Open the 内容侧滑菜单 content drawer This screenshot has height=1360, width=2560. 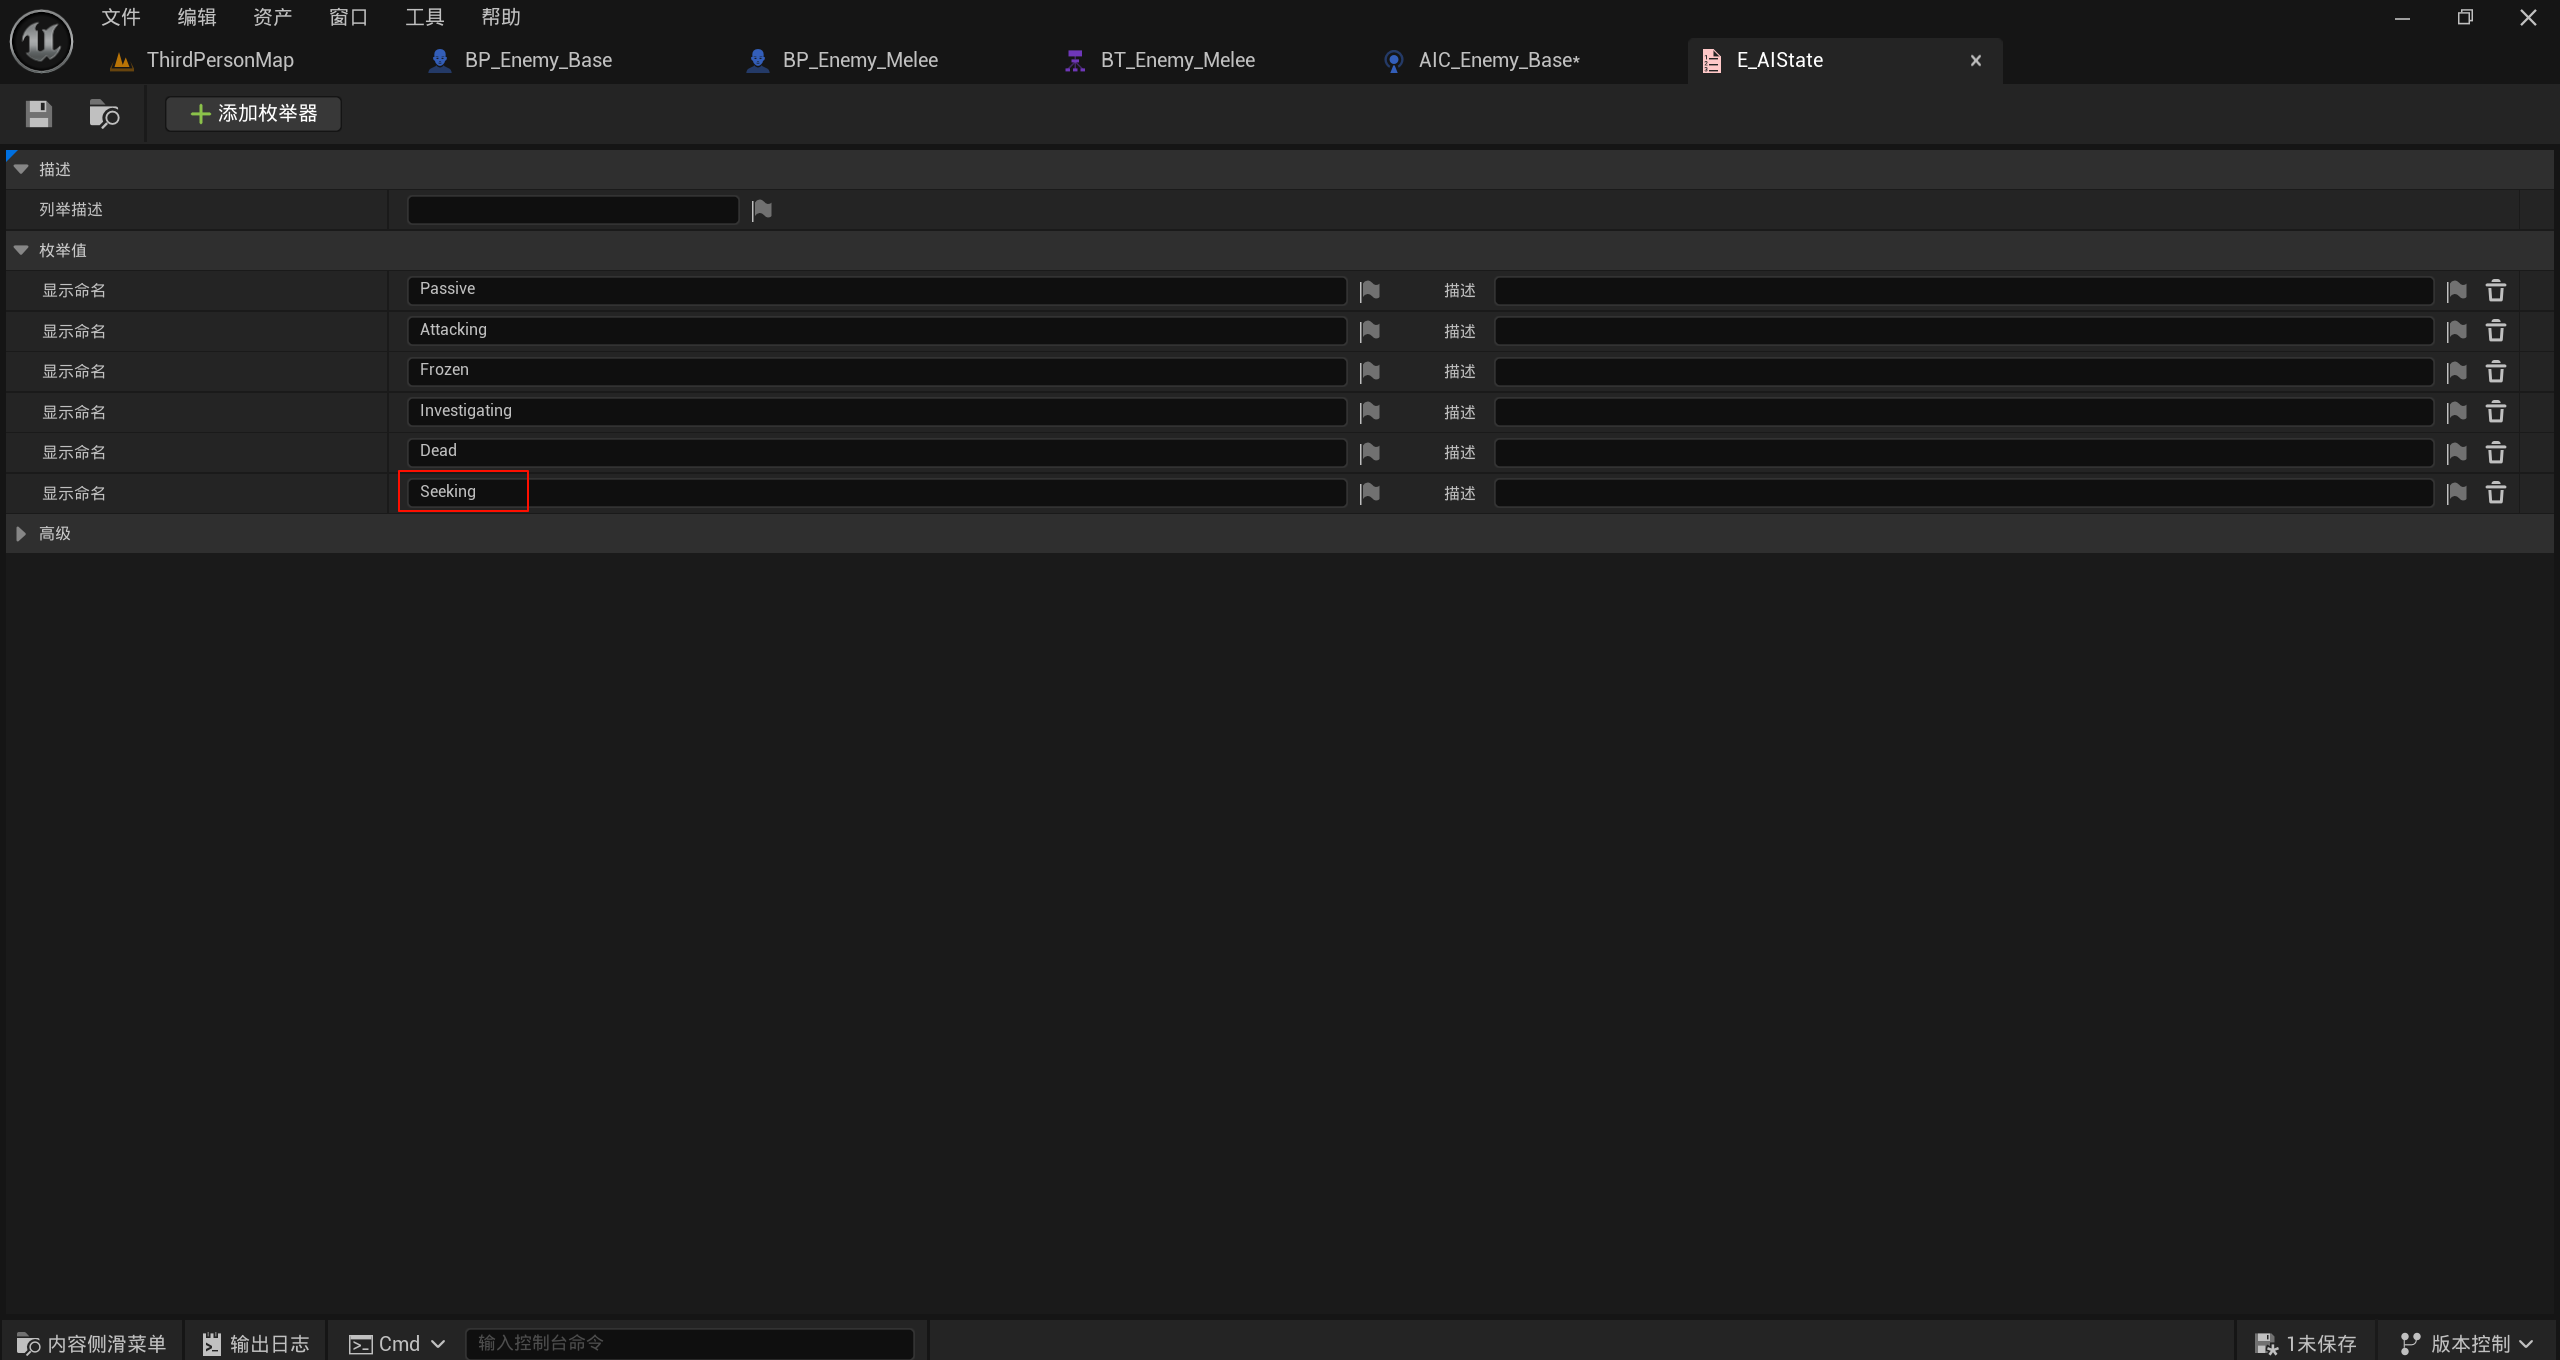(92, 1344)
